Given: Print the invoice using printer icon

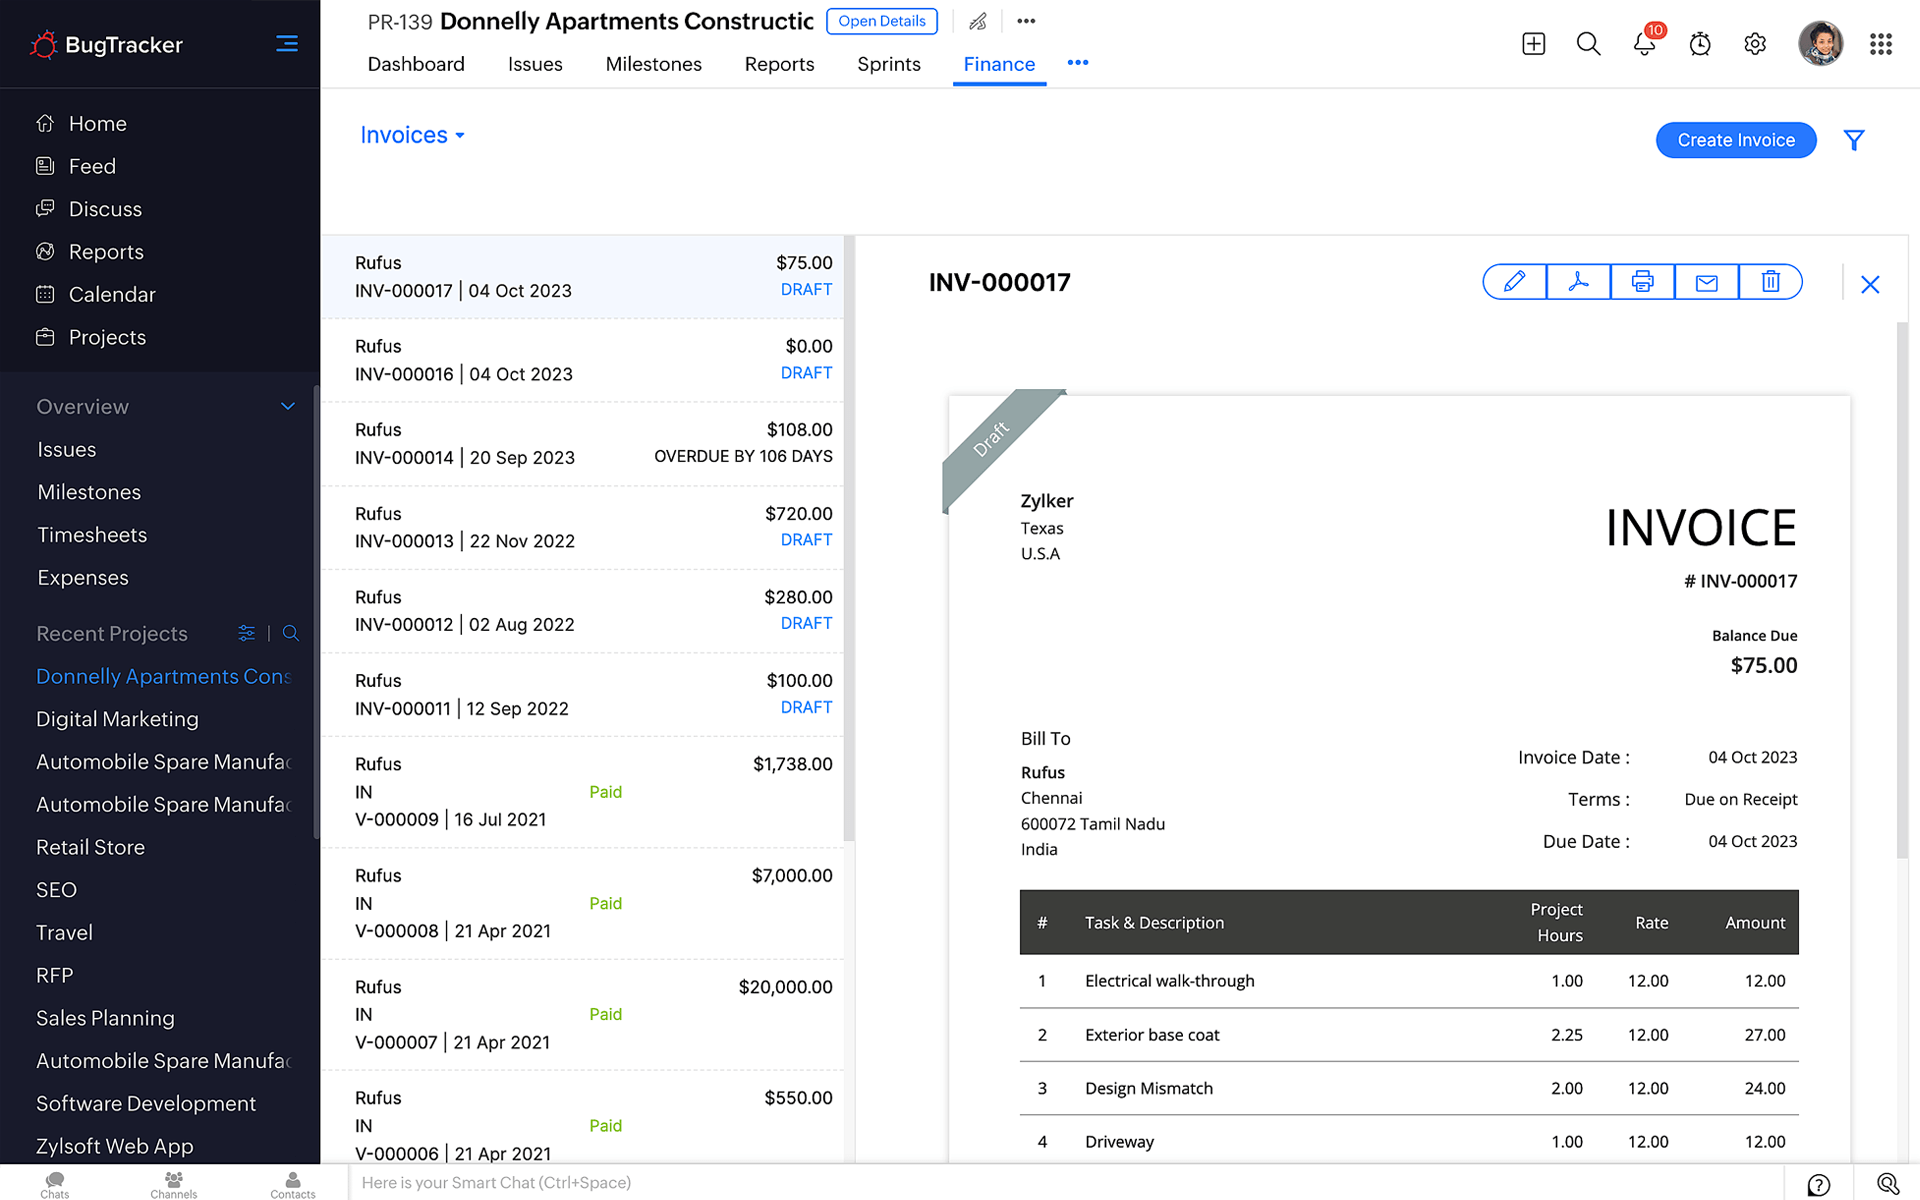Looking at the screenshot, I should click(1642, 282).
